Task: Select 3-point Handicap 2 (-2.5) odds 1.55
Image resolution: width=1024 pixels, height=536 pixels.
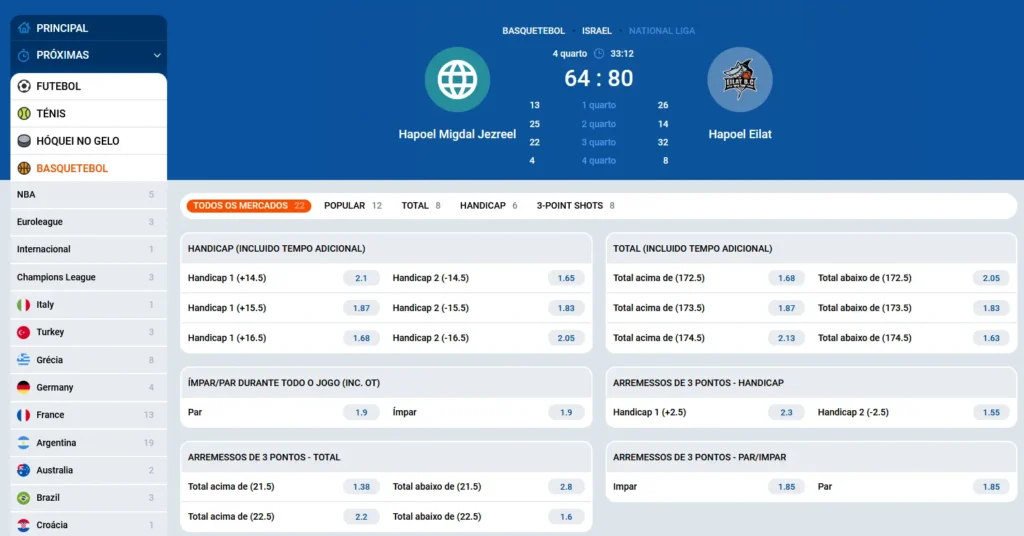Action: point(991,413)
